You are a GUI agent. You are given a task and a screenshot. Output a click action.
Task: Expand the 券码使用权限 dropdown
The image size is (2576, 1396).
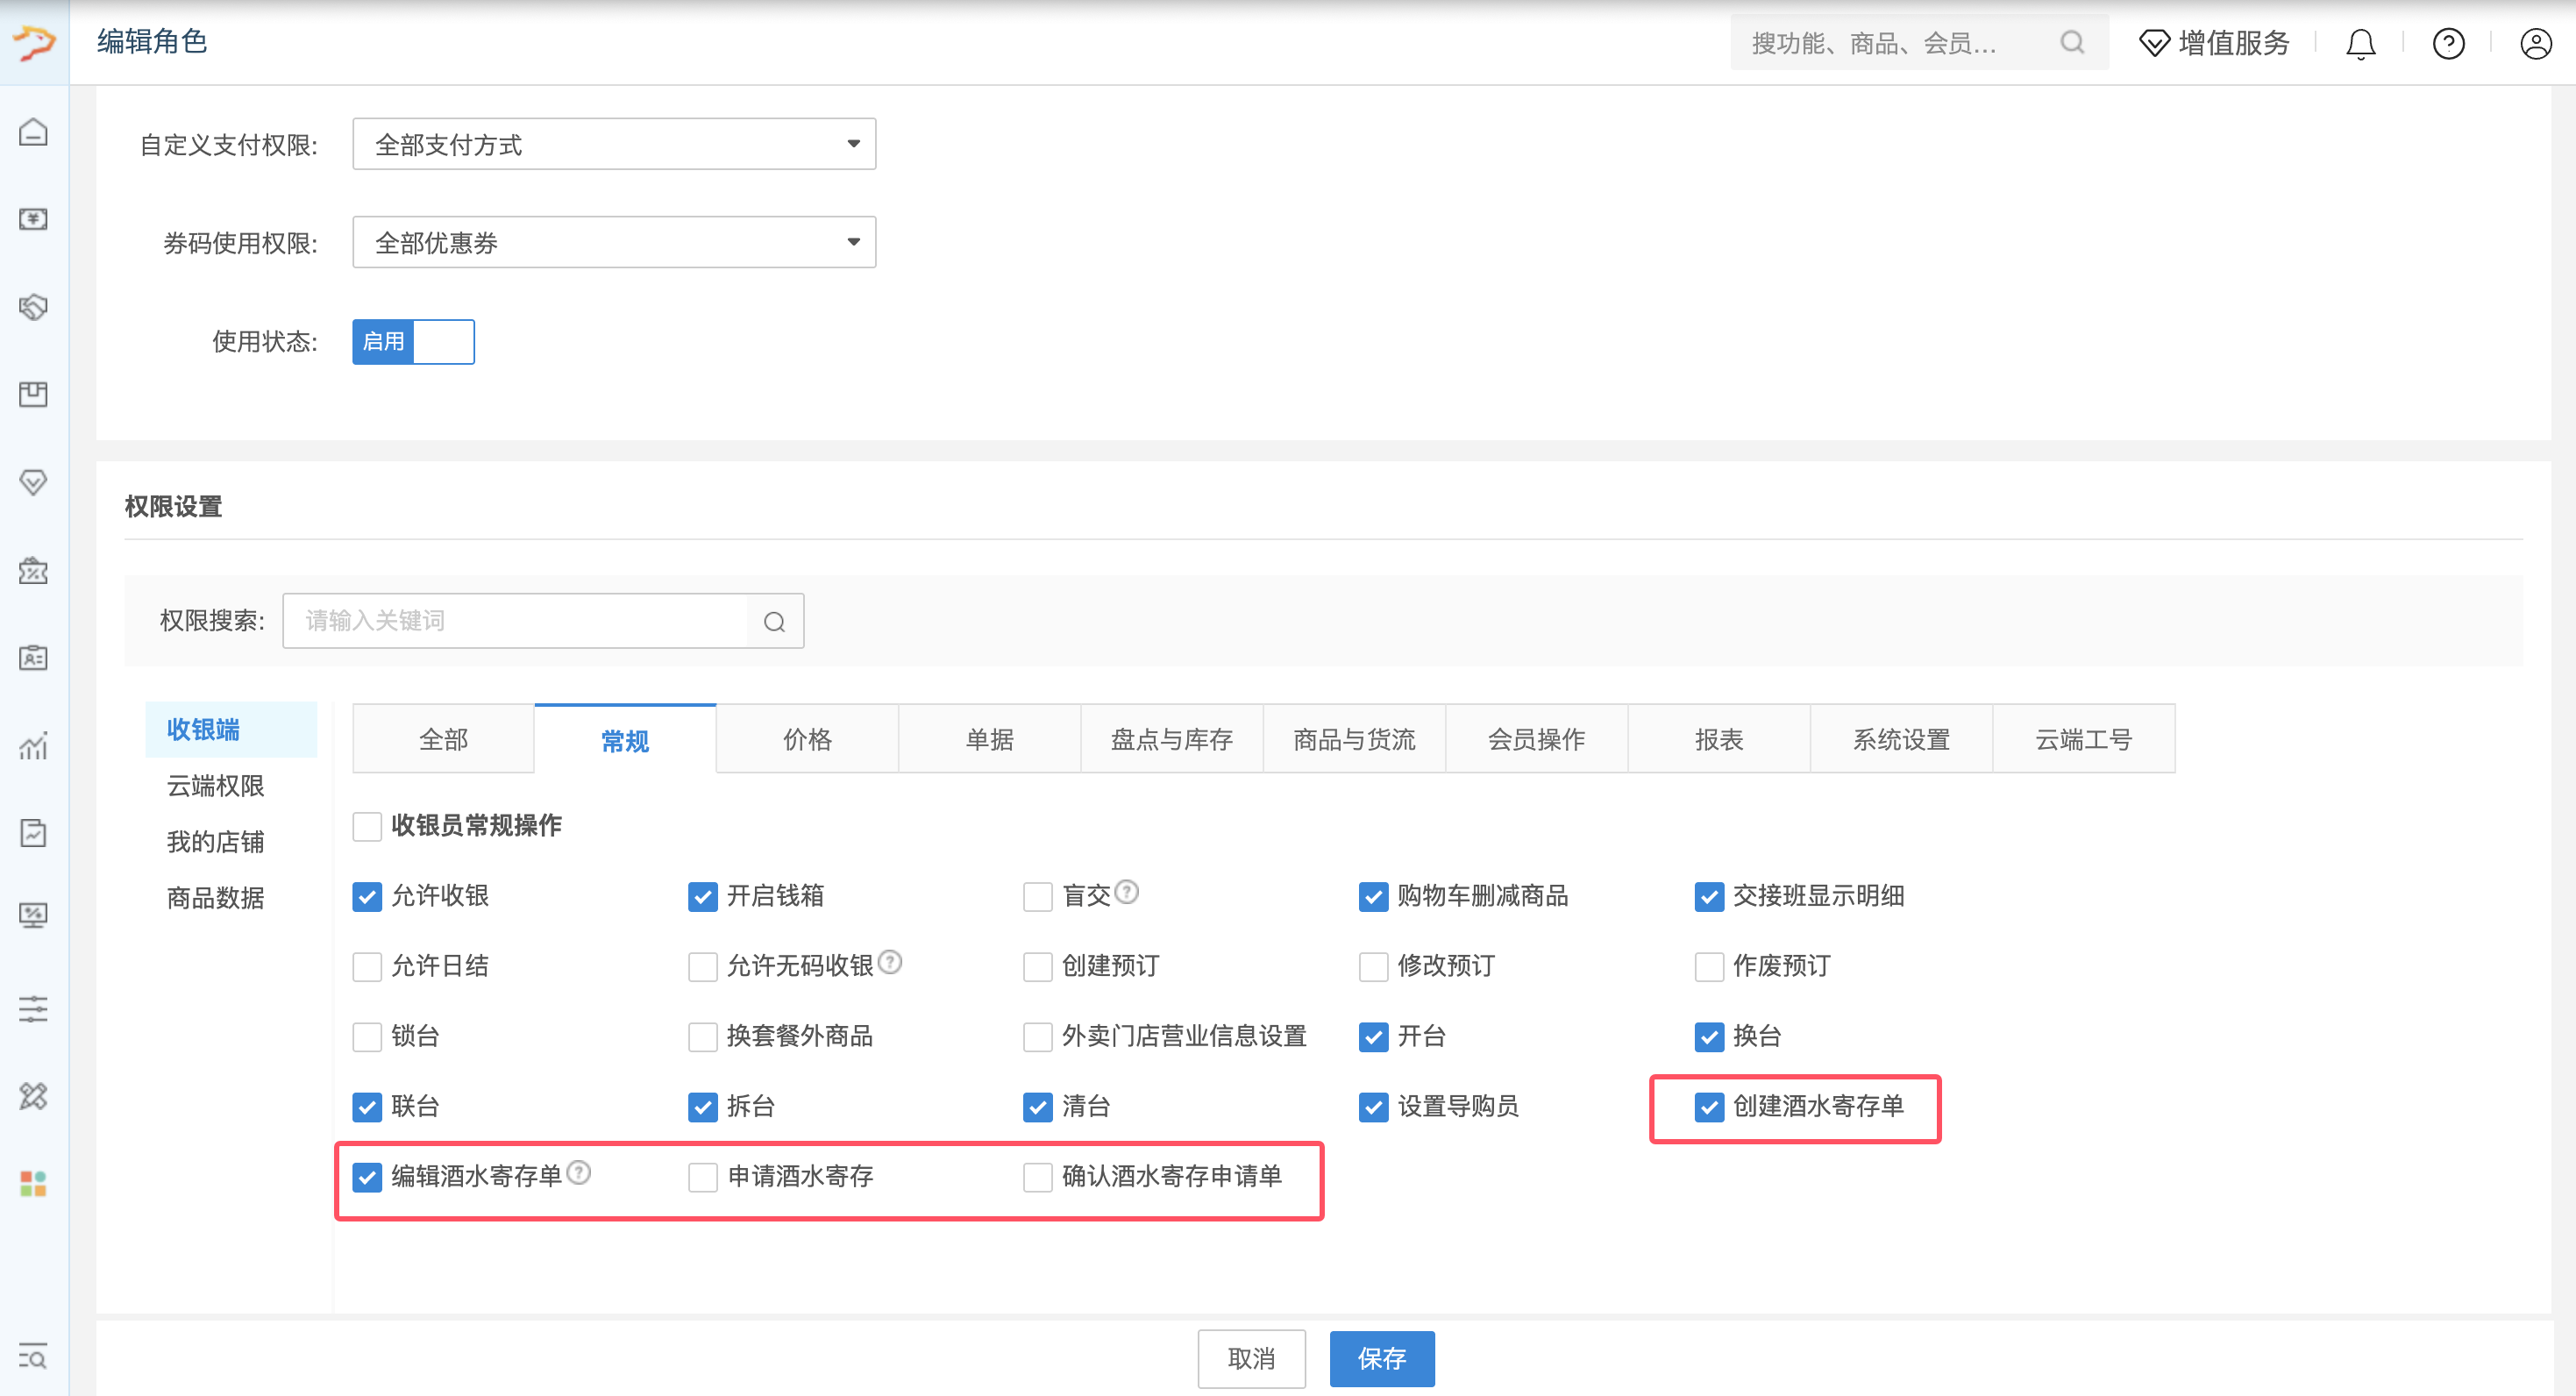614,242
